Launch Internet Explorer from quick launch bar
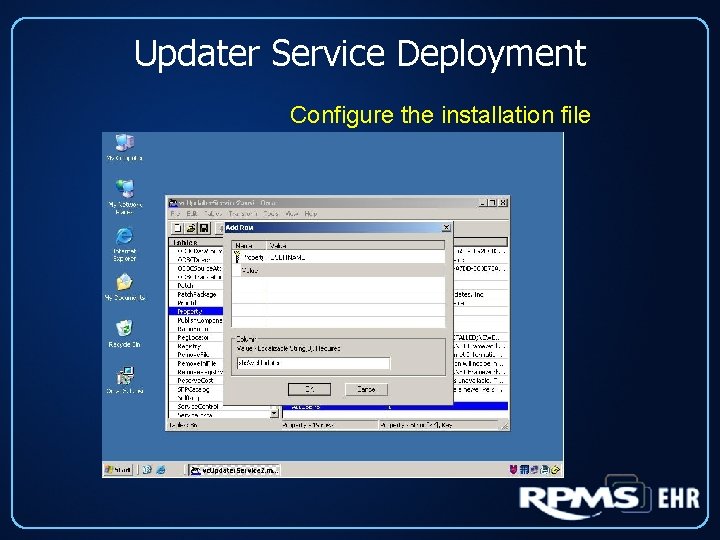This screenshot has width=720, height=540. [x=161, y=470]
